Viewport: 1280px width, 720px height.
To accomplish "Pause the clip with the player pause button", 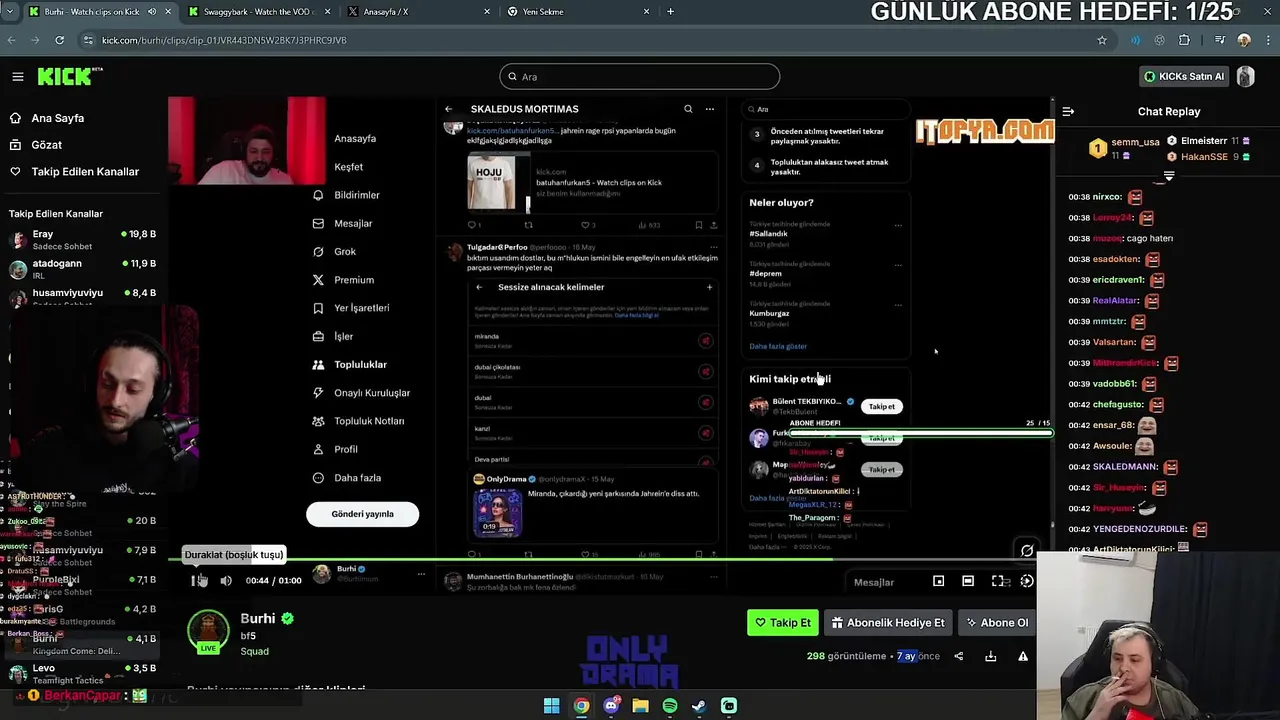I will [197, 580].
